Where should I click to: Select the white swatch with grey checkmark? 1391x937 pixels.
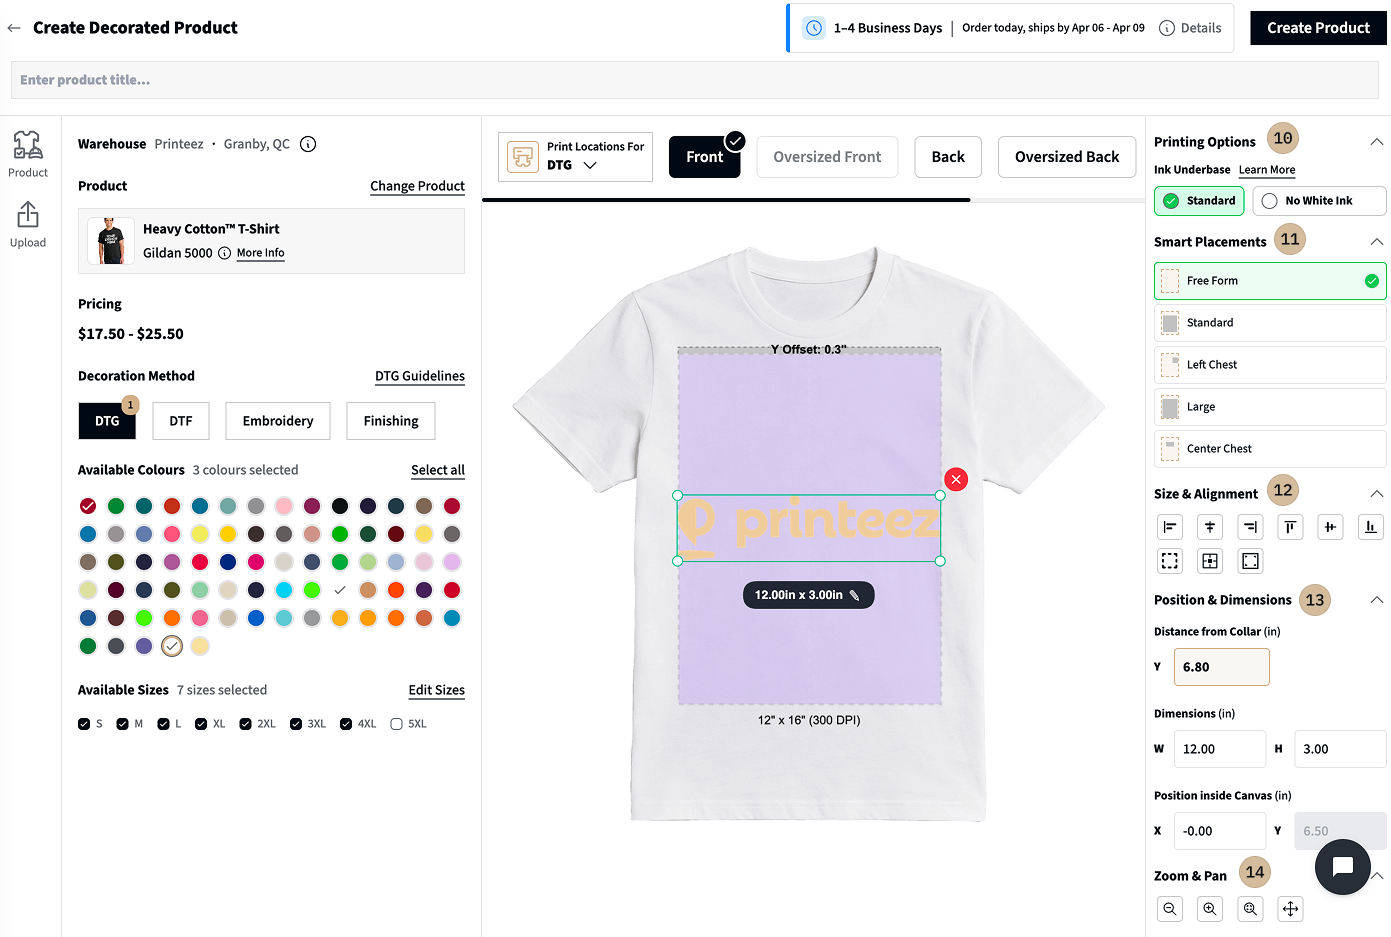tap(340, 590)
